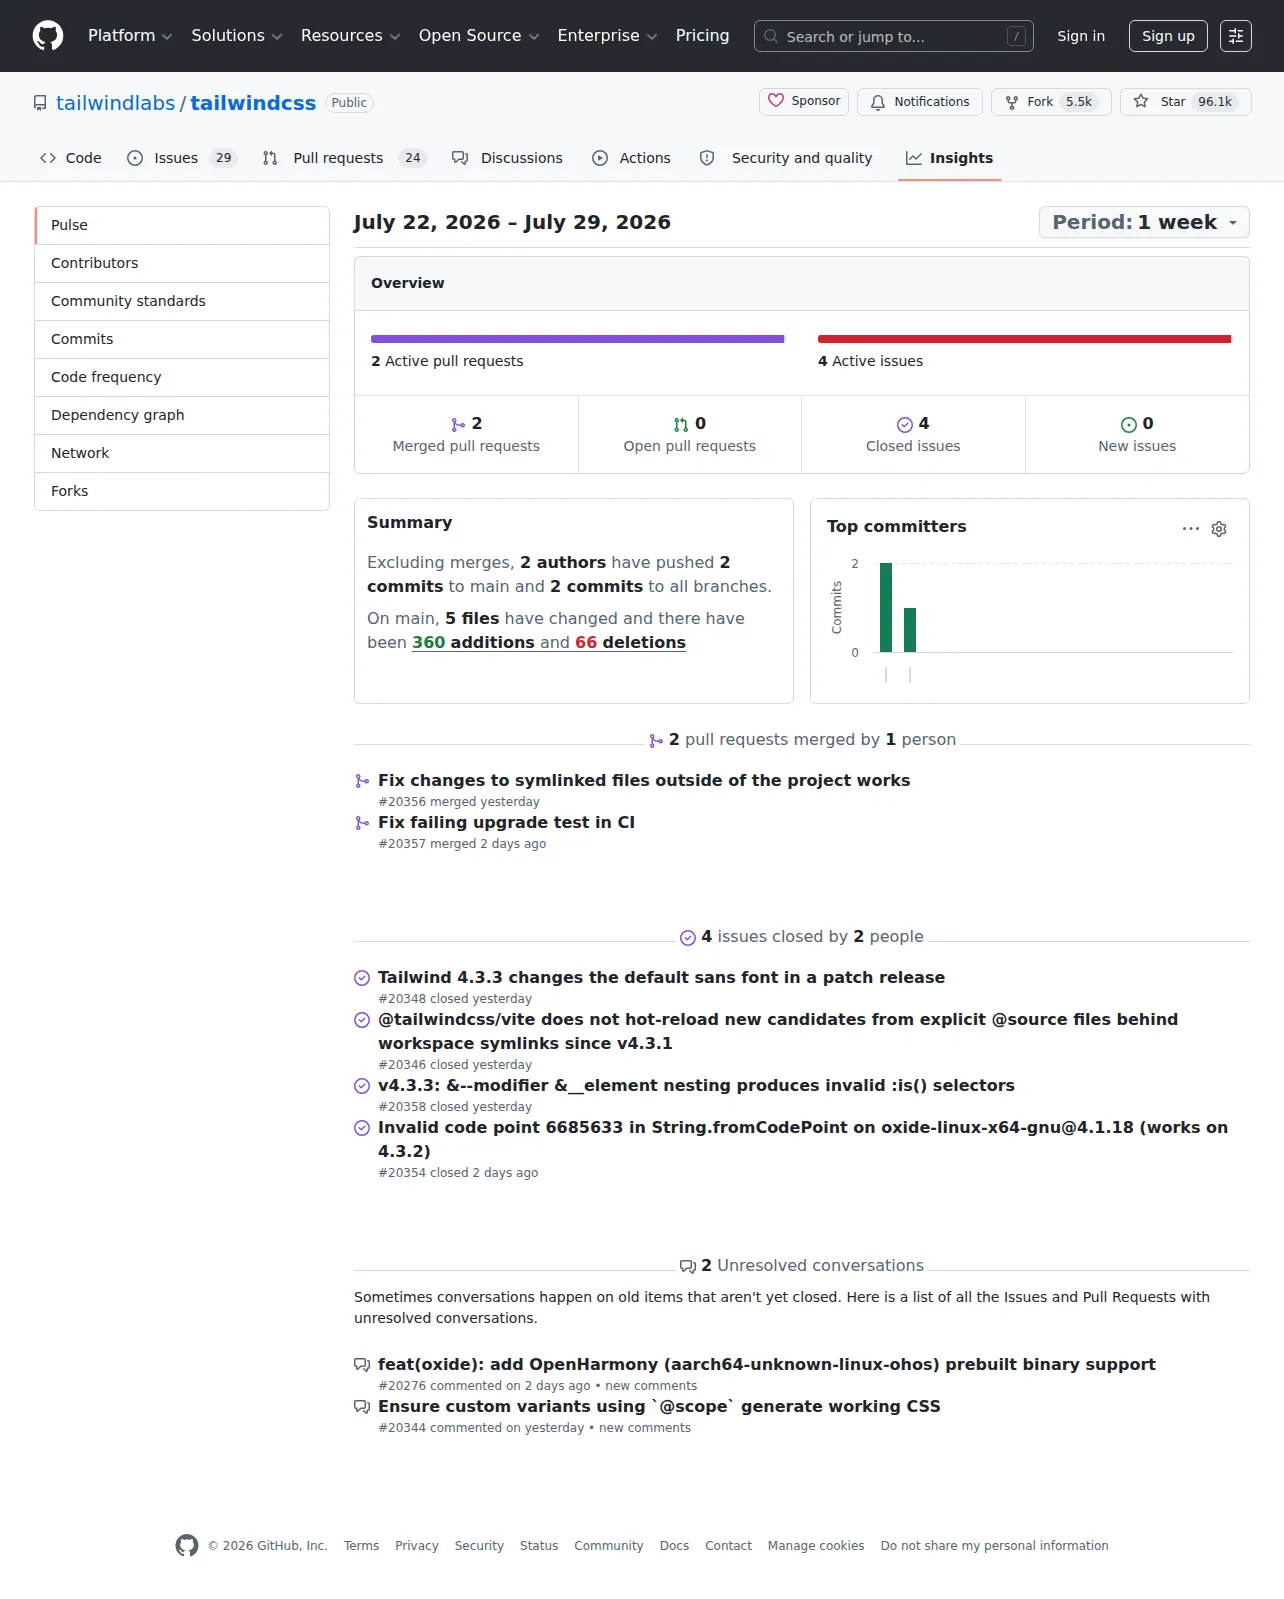This screenshot has height=1599, width=1284.
Task: Open Commits in the insights sidebar
Action: tap(182, 339)
